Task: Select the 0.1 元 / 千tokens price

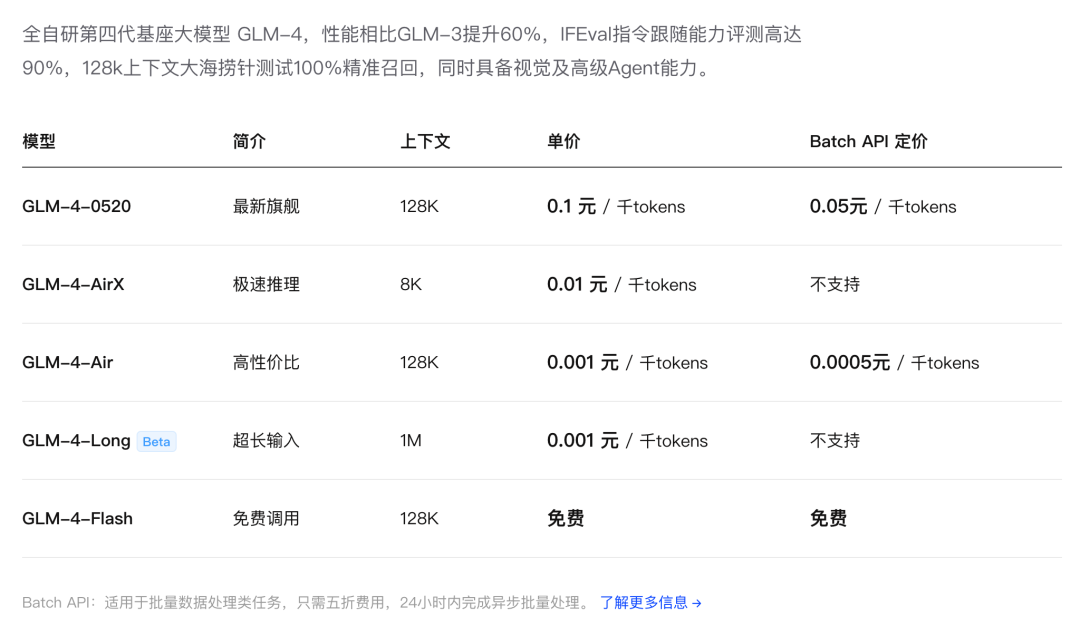Action: 616,207
